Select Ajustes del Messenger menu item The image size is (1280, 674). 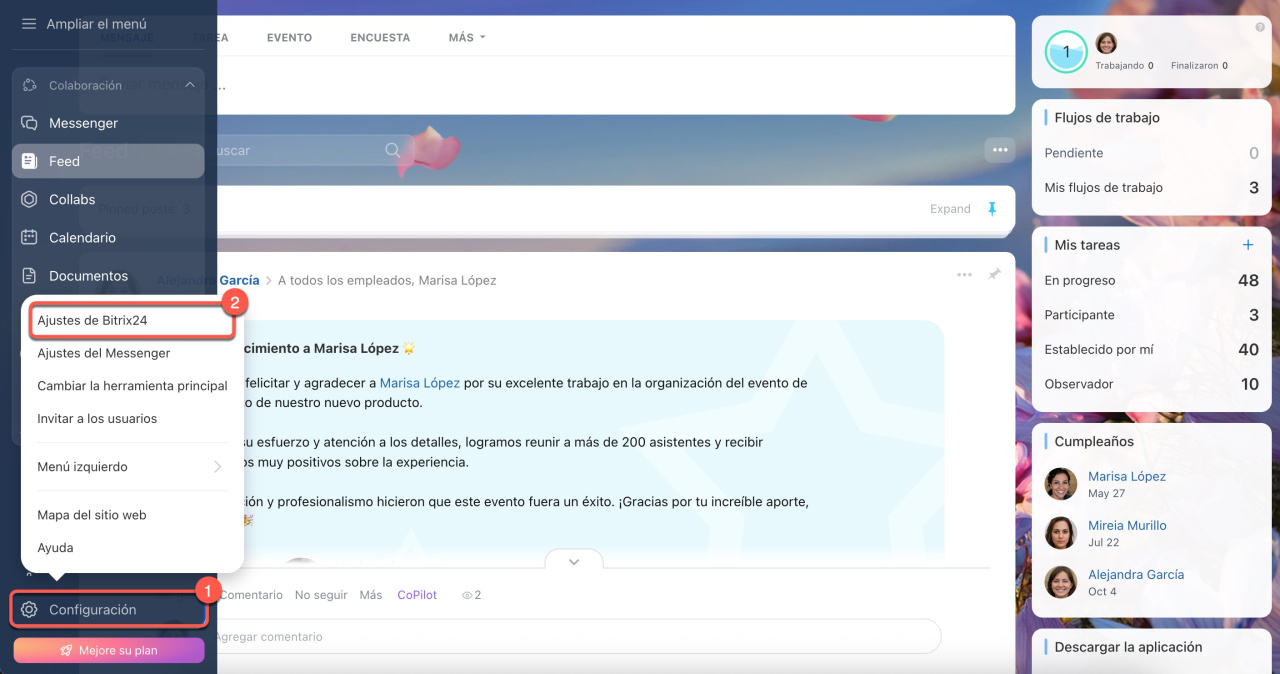coord(104,353)
